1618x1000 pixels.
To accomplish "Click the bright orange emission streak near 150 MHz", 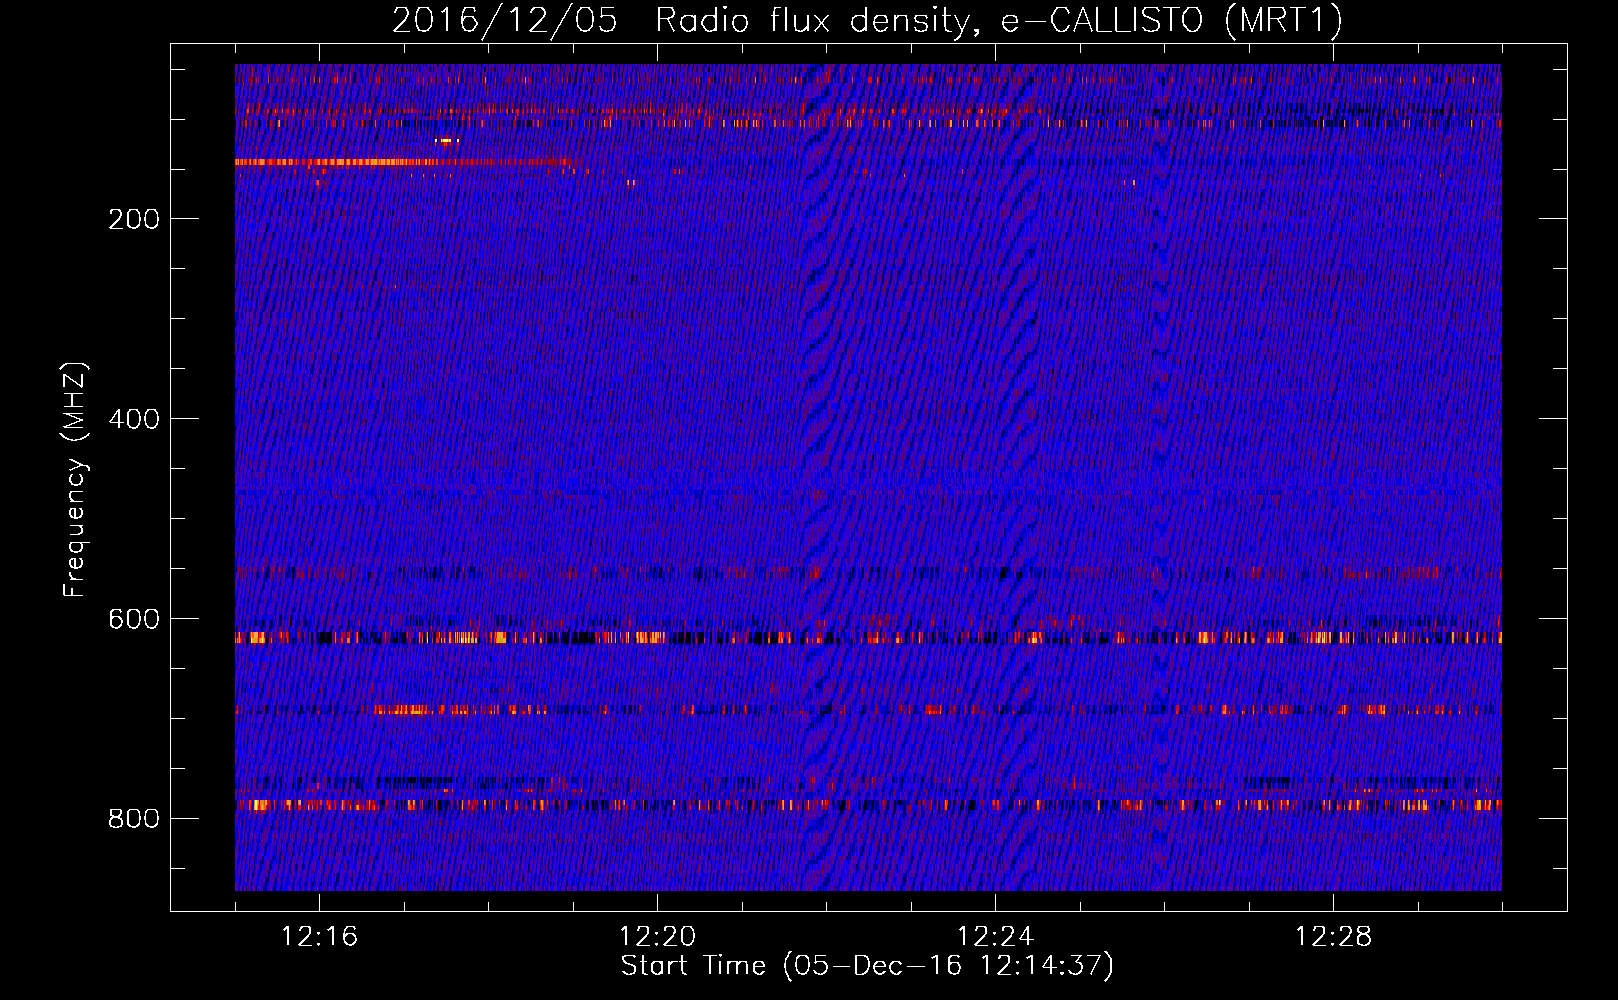I will point(405,161).
